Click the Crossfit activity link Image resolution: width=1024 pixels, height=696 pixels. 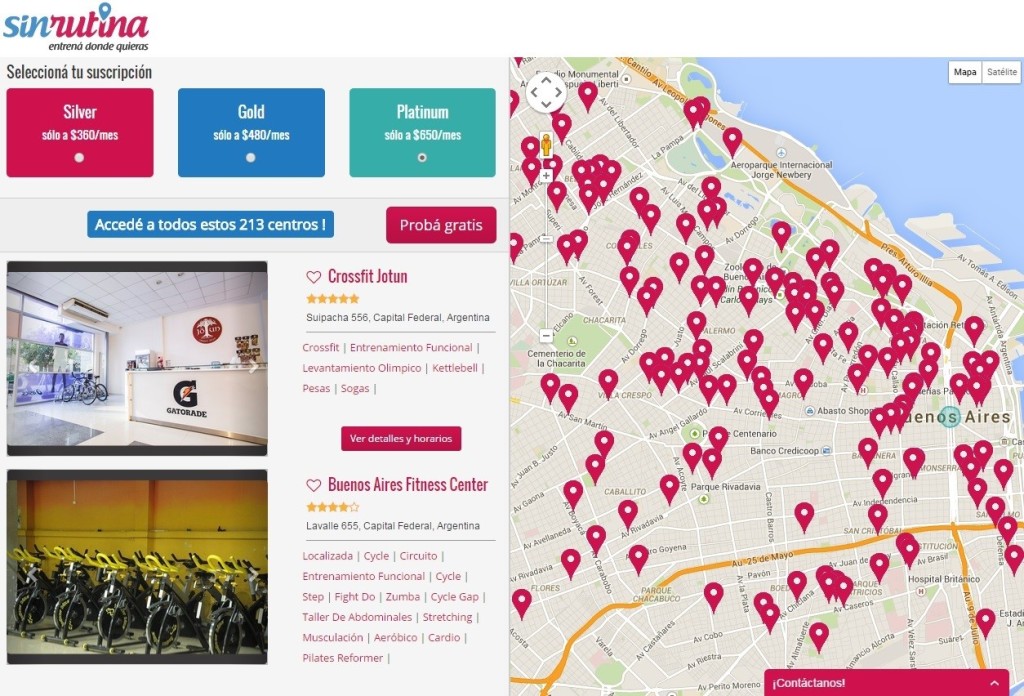pos(321,348)
